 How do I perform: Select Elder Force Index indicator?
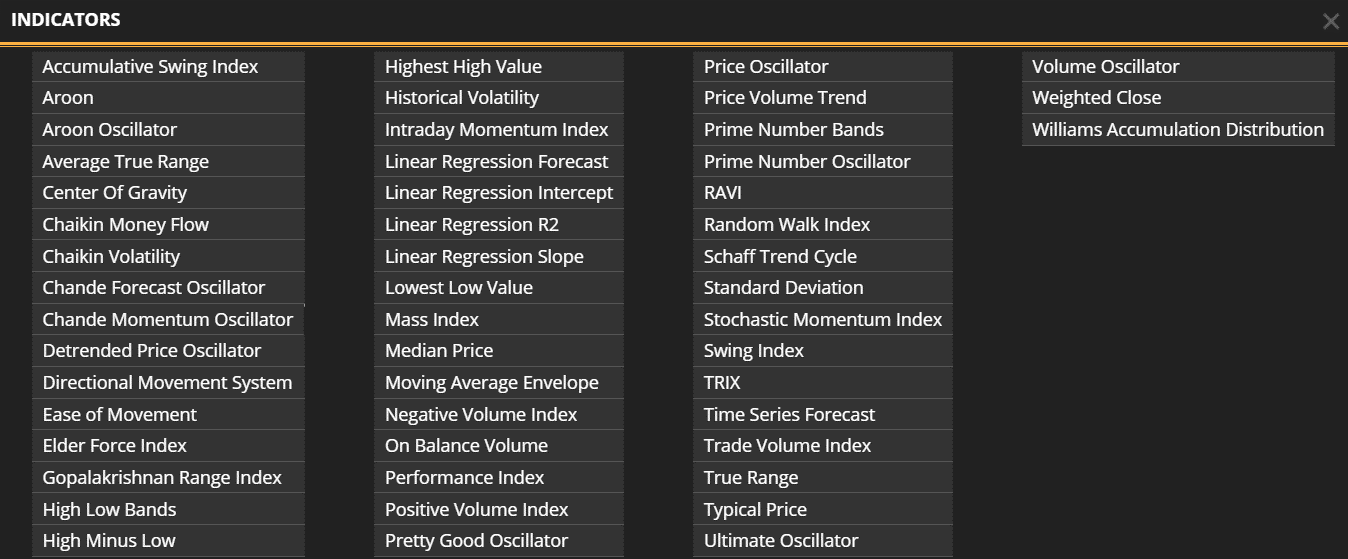(115, 446)
